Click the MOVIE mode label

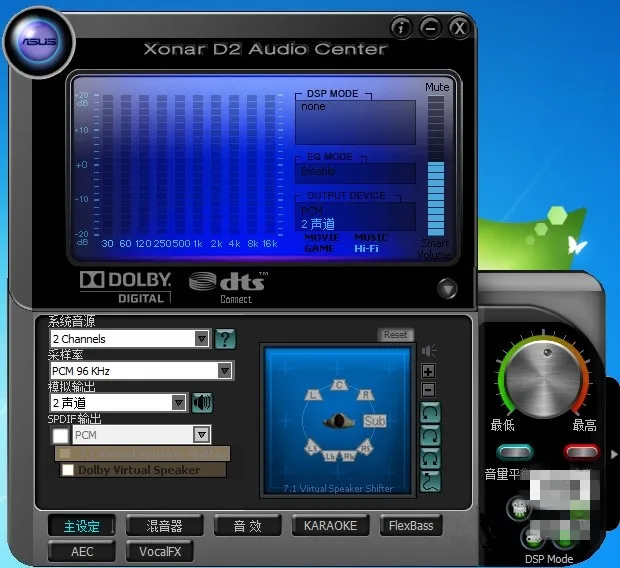pyautogui.click(x=321, y=238)
